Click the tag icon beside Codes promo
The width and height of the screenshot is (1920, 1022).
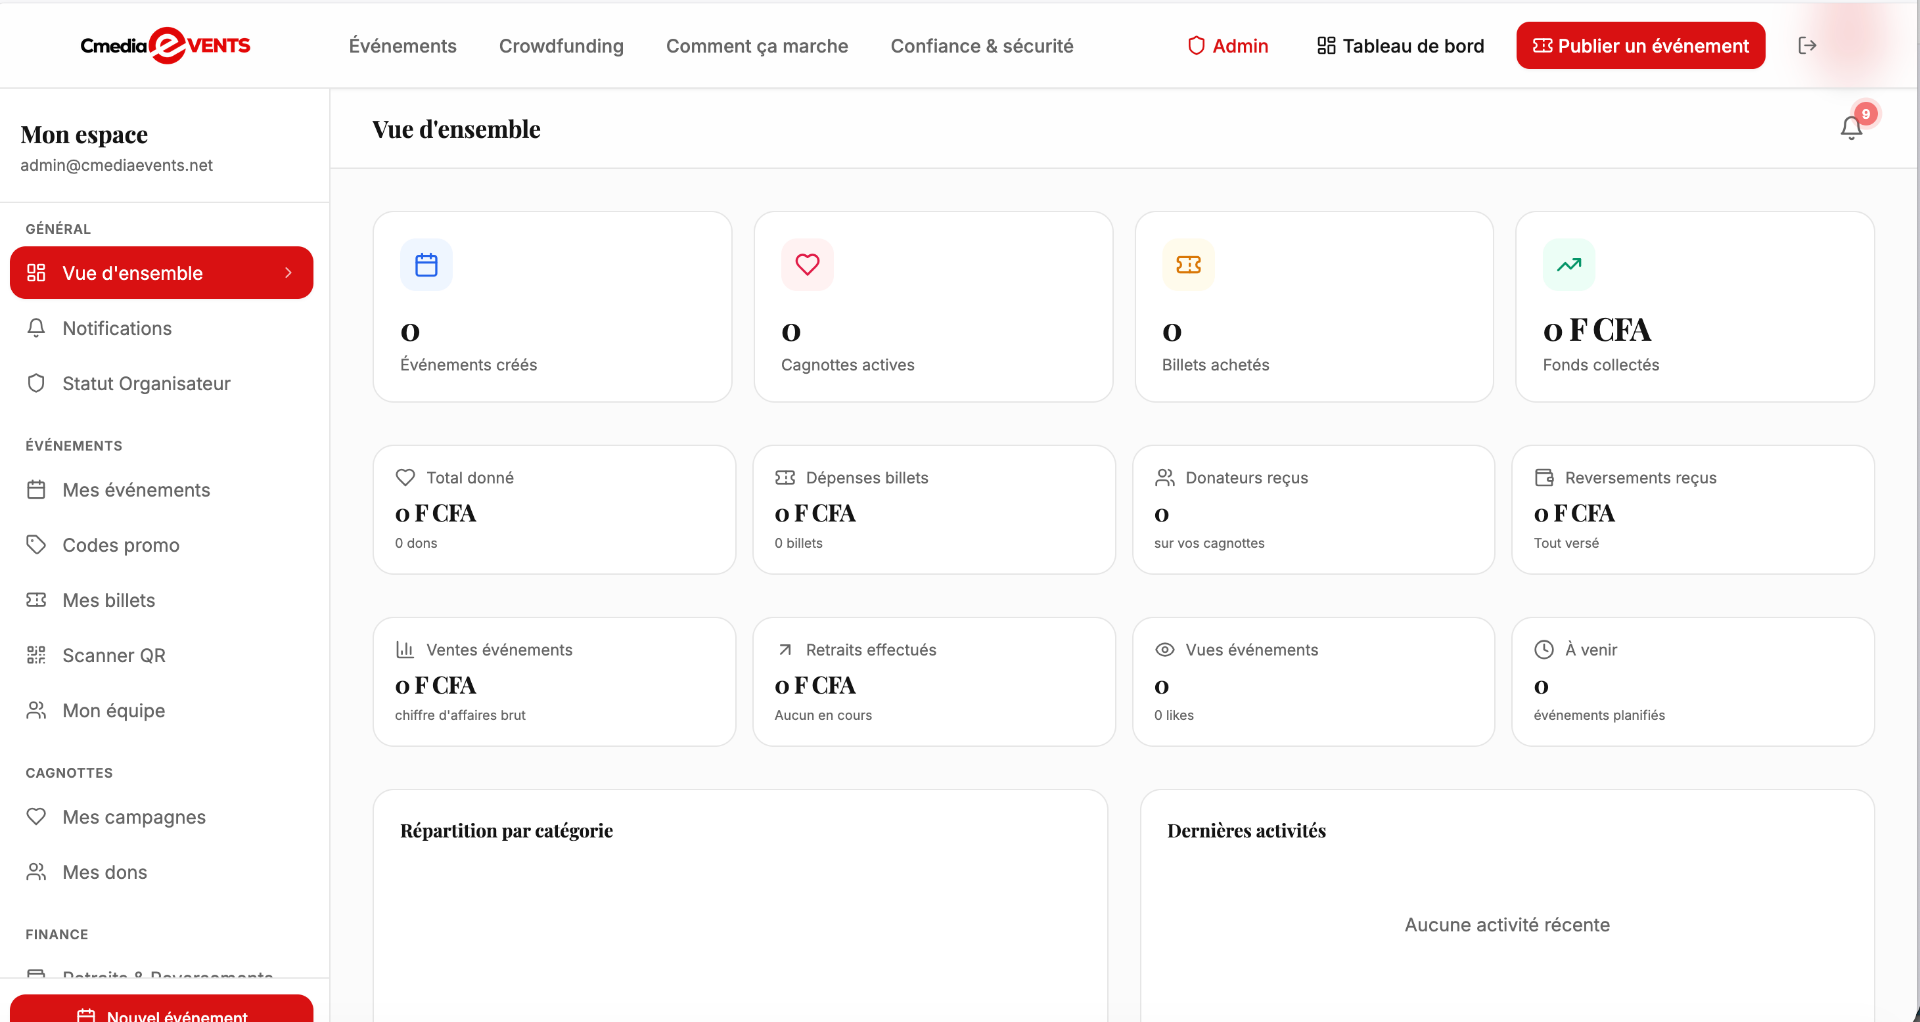(x=36, y=545)
